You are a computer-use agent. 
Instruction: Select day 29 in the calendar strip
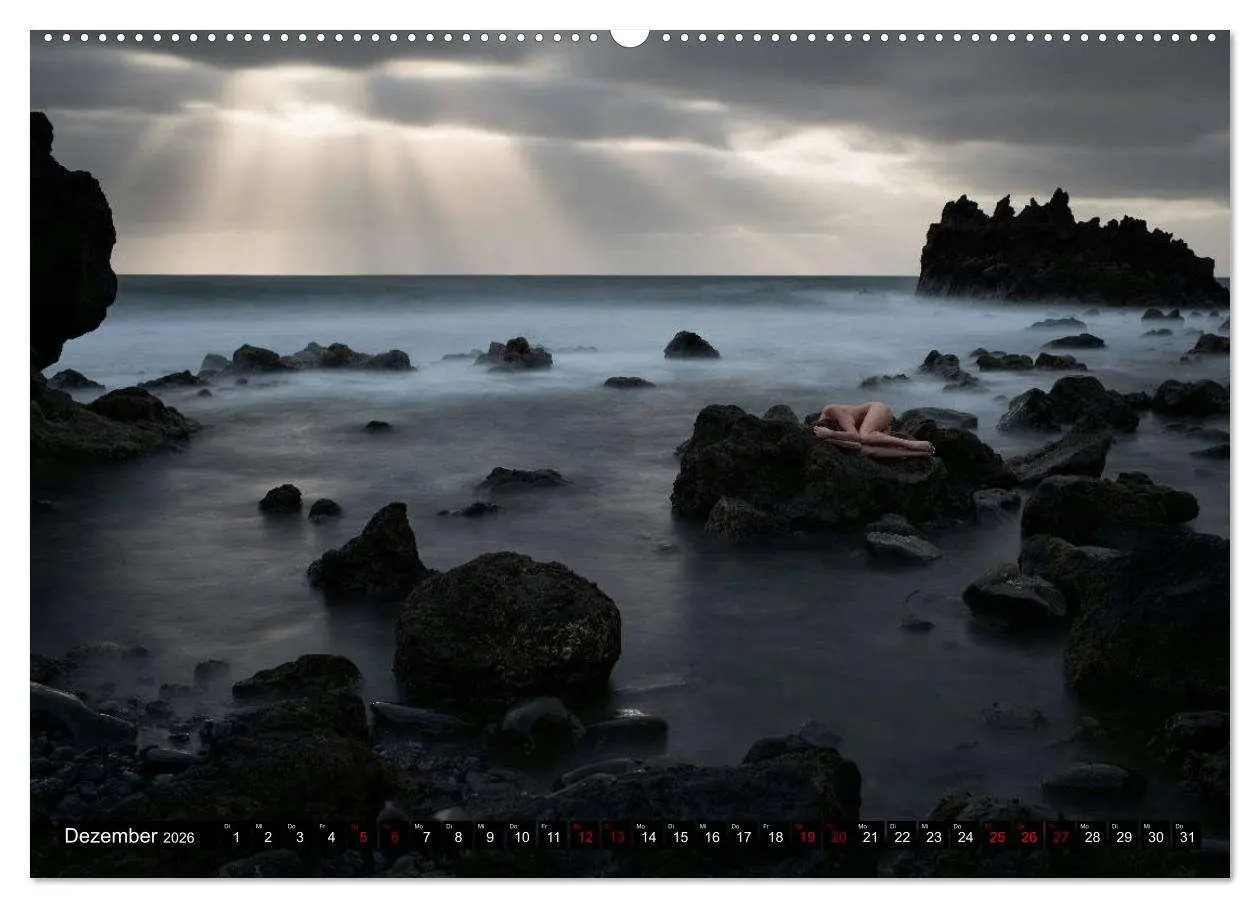pos(1124,836)
